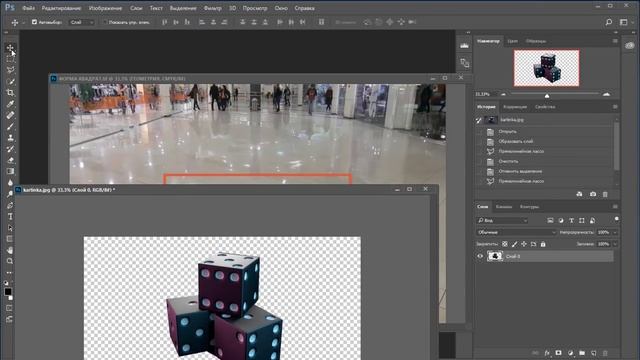Toggle Auto-Select checkbox in options bar
Viewport: 640px width, 360px height.
point(34,22)
